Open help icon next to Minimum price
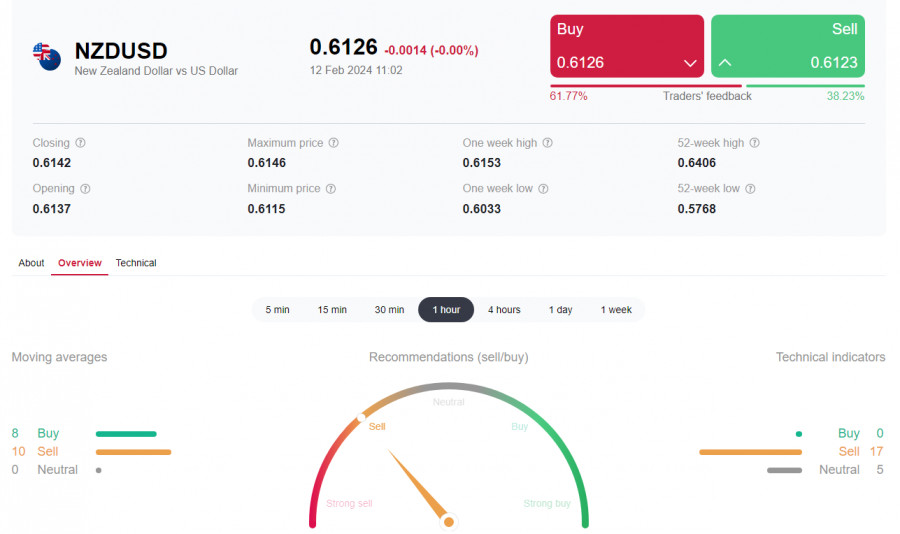This screenshot has width=900, height=534. (x=331, y=188)
